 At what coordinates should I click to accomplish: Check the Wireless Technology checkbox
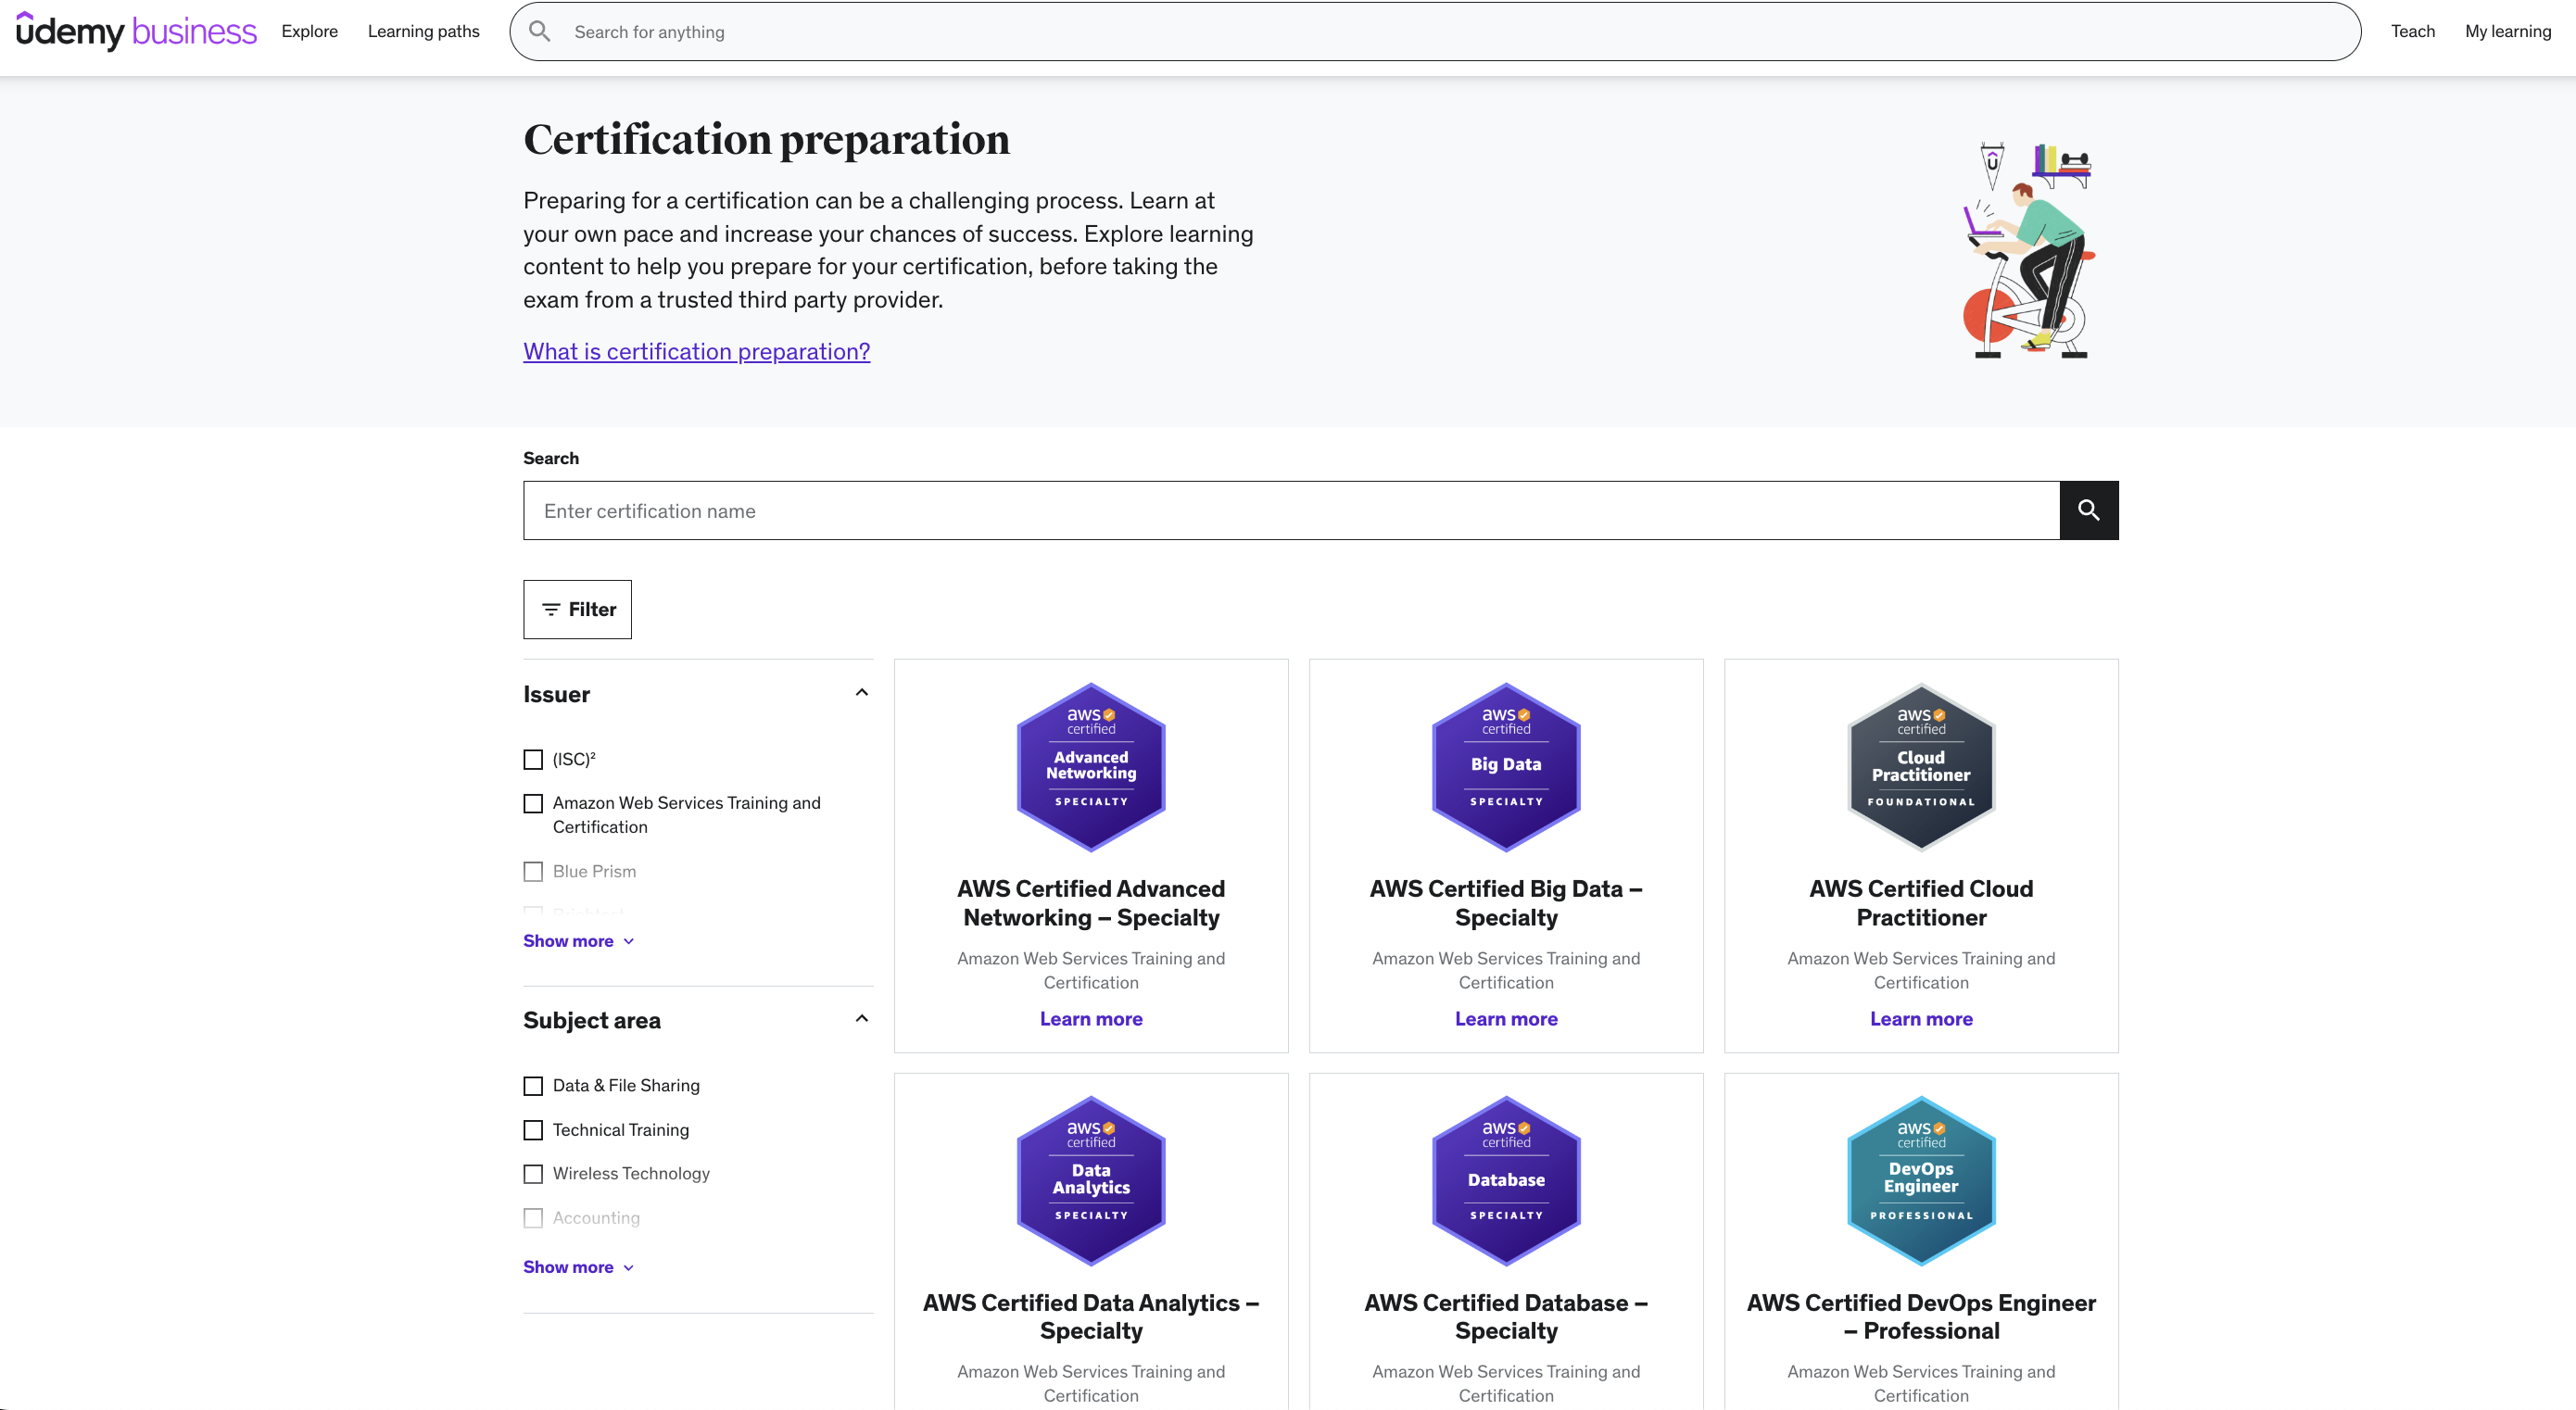(533, 1174)
